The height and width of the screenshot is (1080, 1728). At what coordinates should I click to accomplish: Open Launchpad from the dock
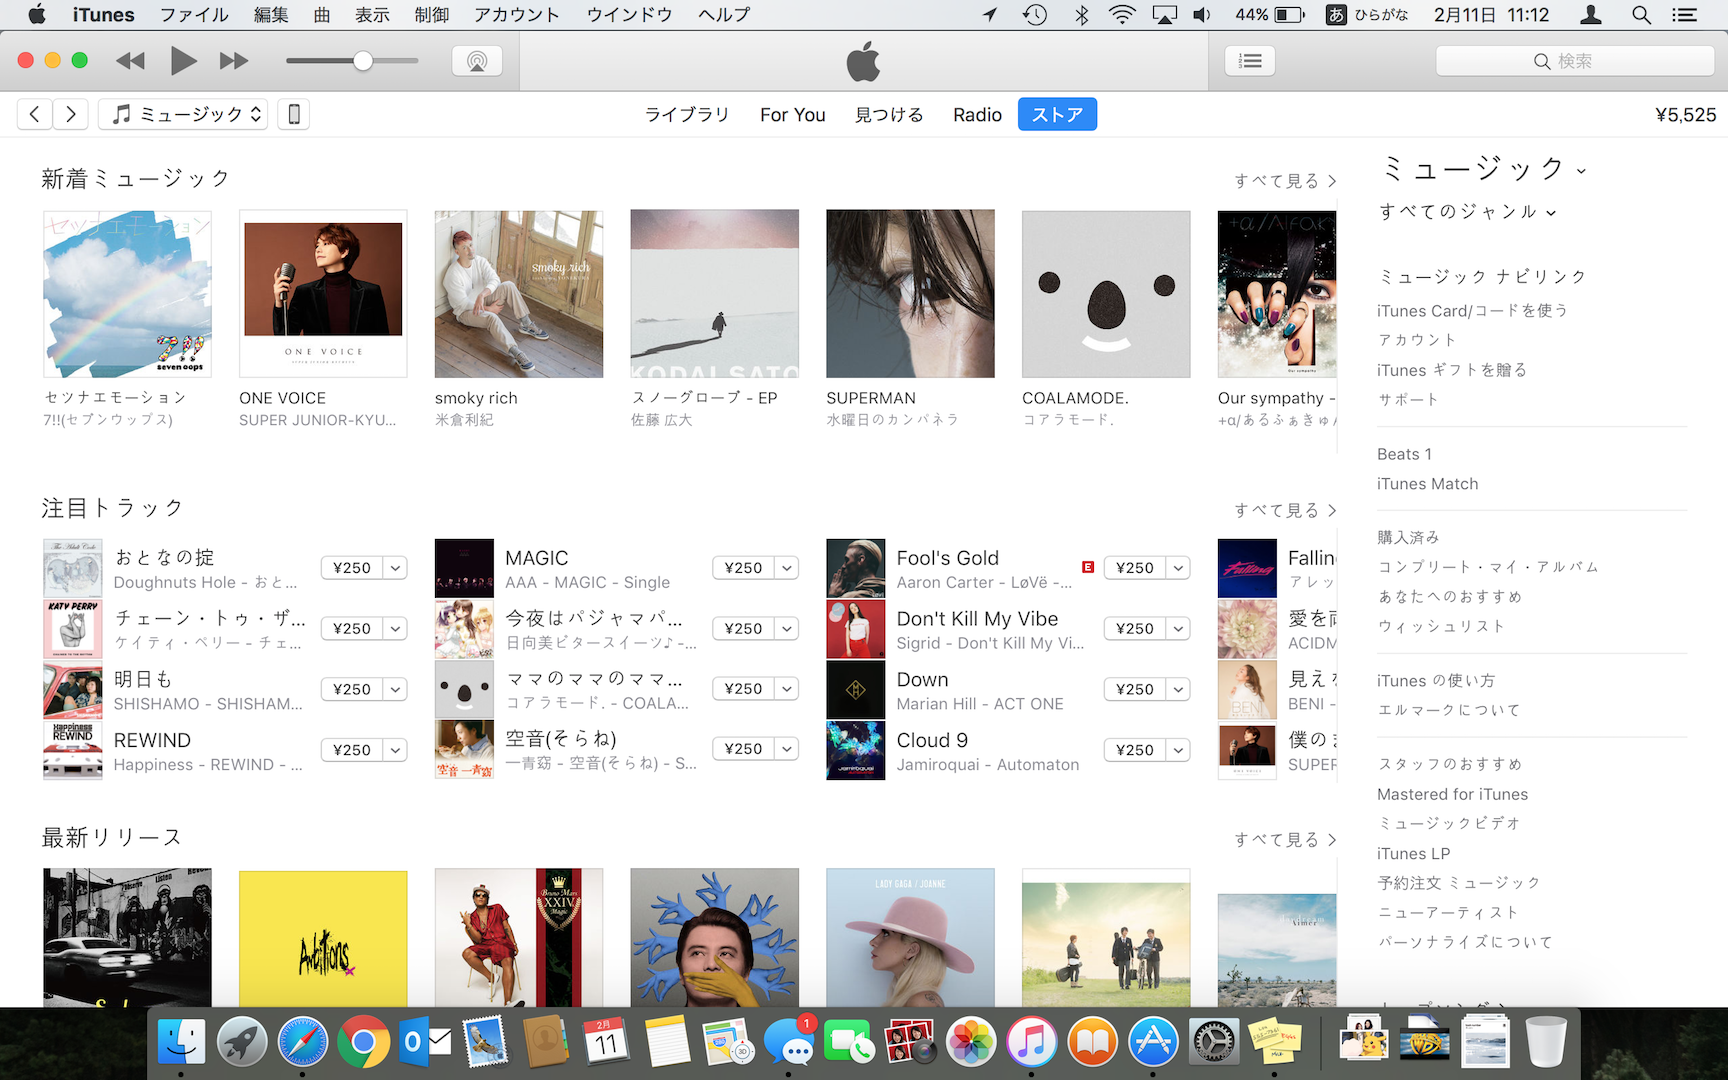pos(242,1042)
